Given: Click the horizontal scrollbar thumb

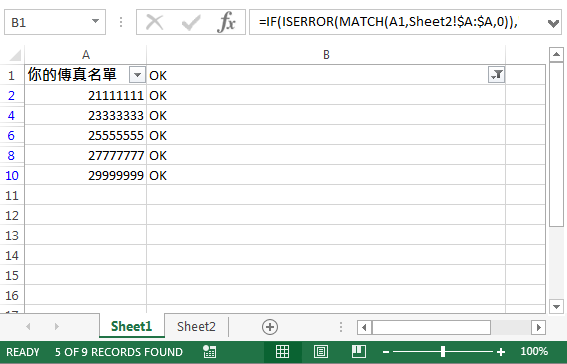Looking at the screenshot, I should (x=431, y=327).
